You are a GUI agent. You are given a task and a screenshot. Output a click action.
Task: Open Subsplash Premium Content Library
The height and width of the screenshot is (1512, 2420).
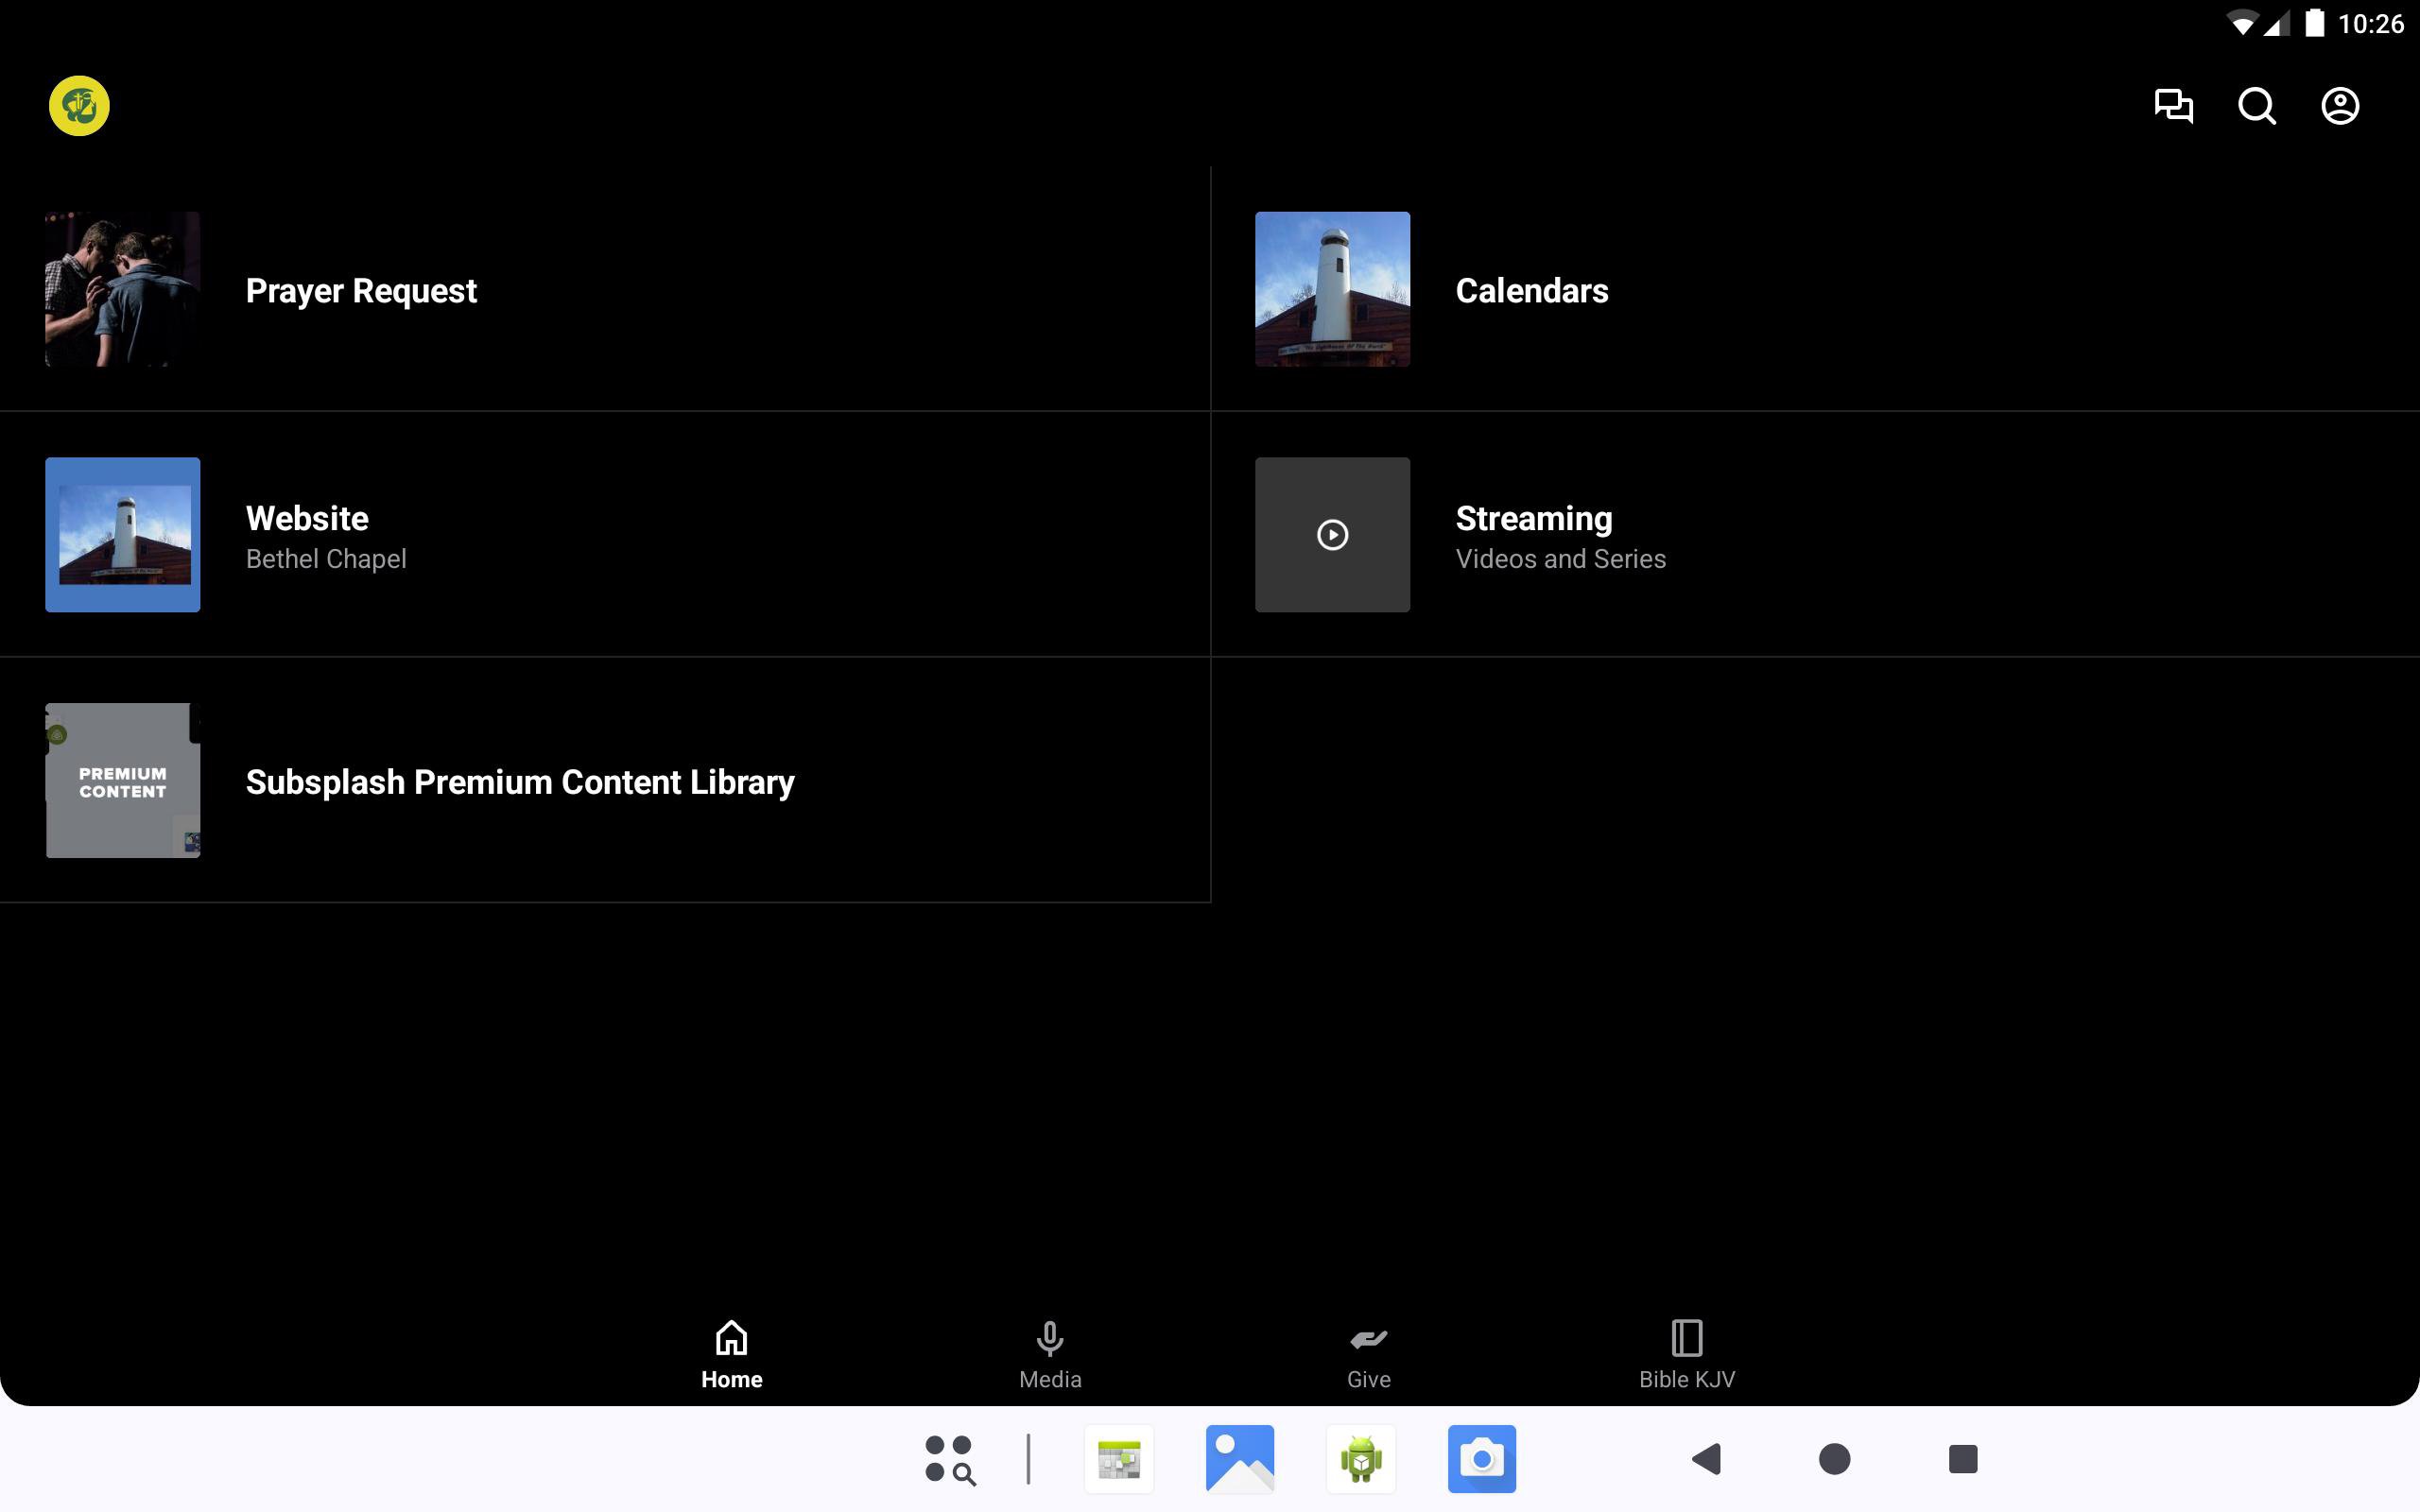pos(519,782)
